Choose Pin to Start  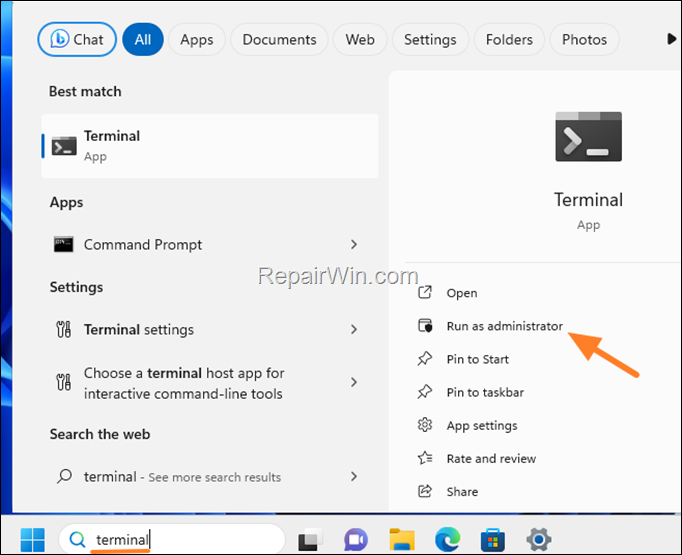coord(478,359)
